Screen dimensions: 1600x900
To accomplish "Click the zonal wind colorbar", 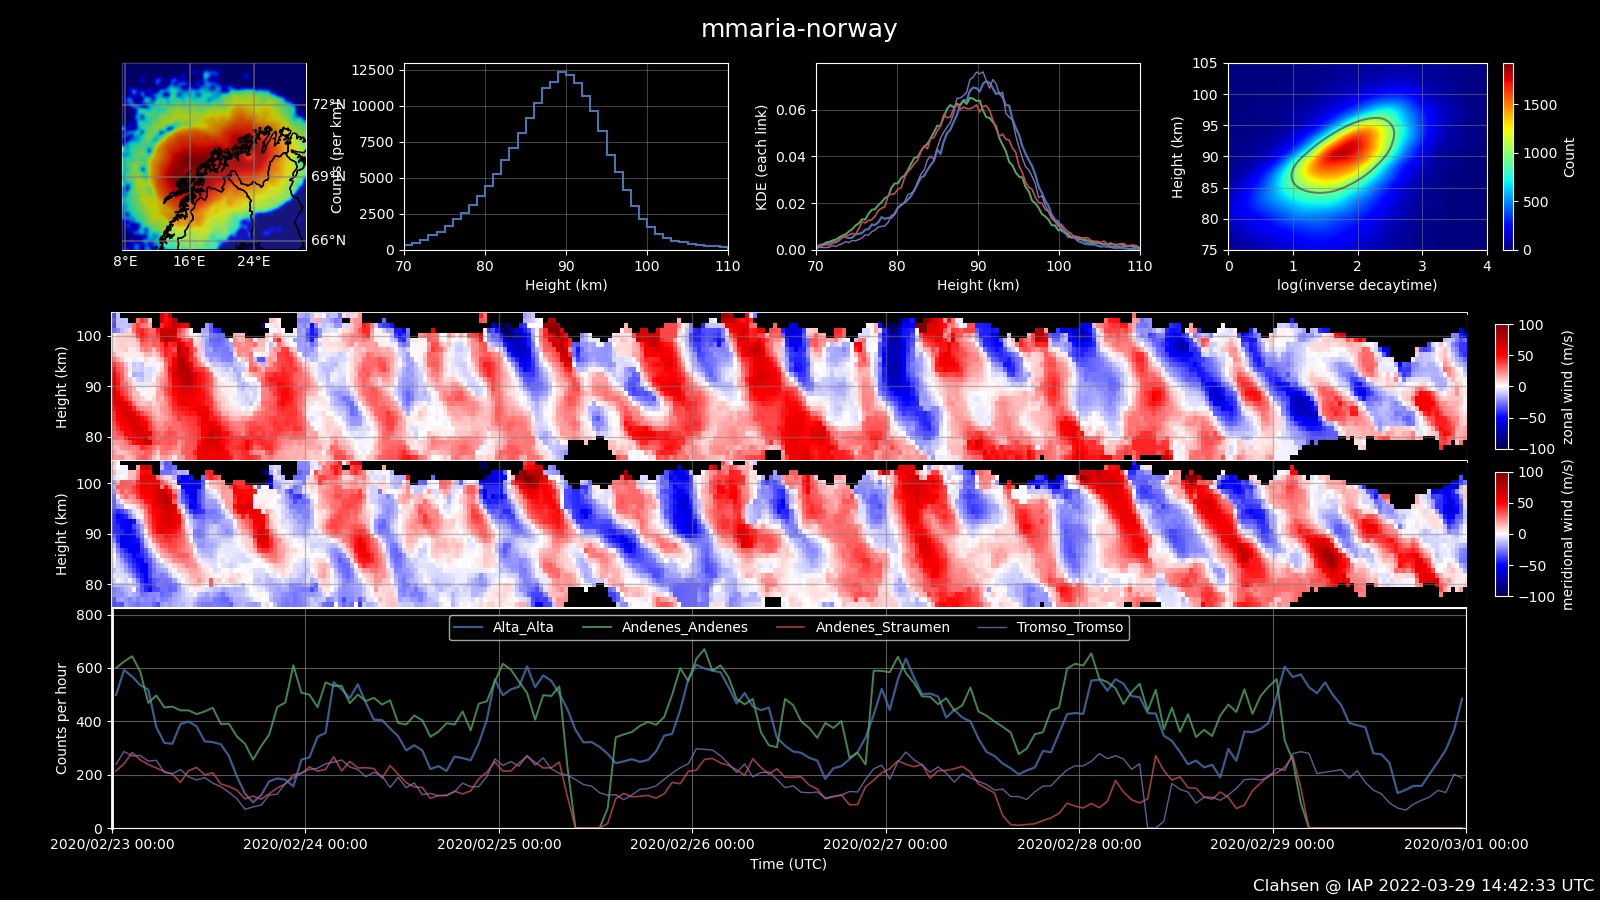I will 1502,387.
